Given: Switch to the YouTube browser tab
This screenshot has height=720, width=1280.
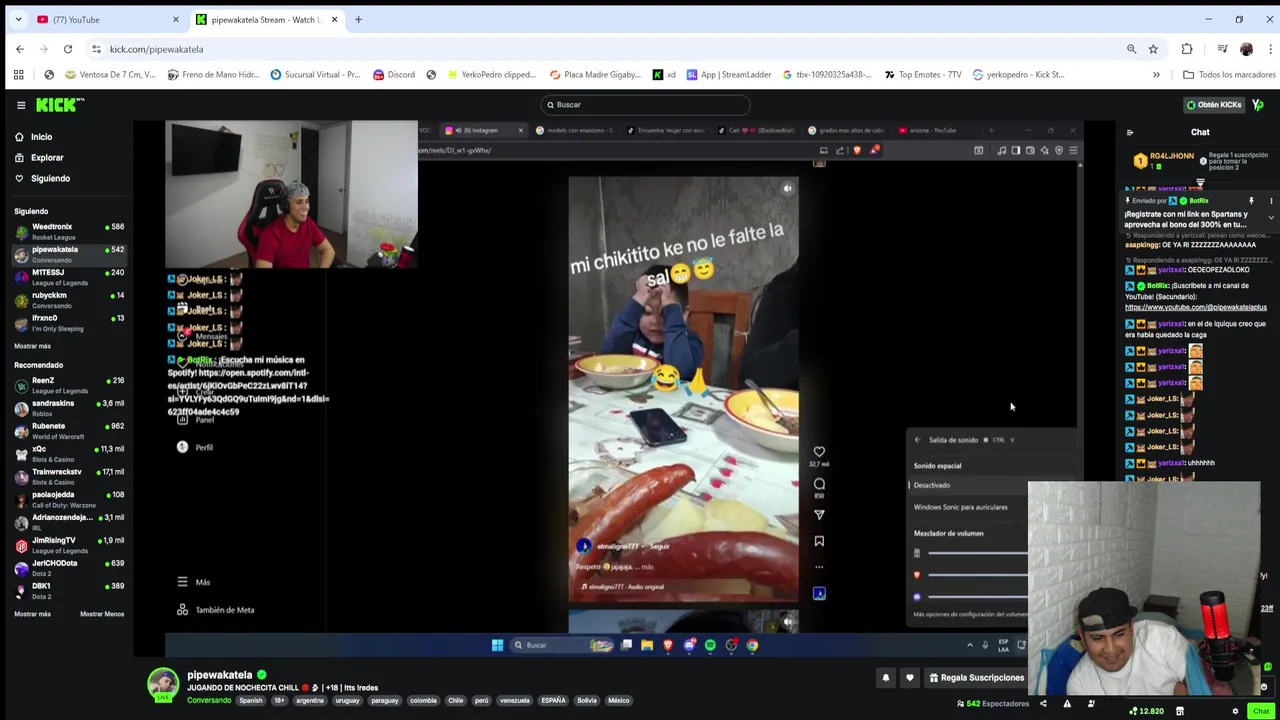Looking at the screenshot, I should click(x=105, y=19).
